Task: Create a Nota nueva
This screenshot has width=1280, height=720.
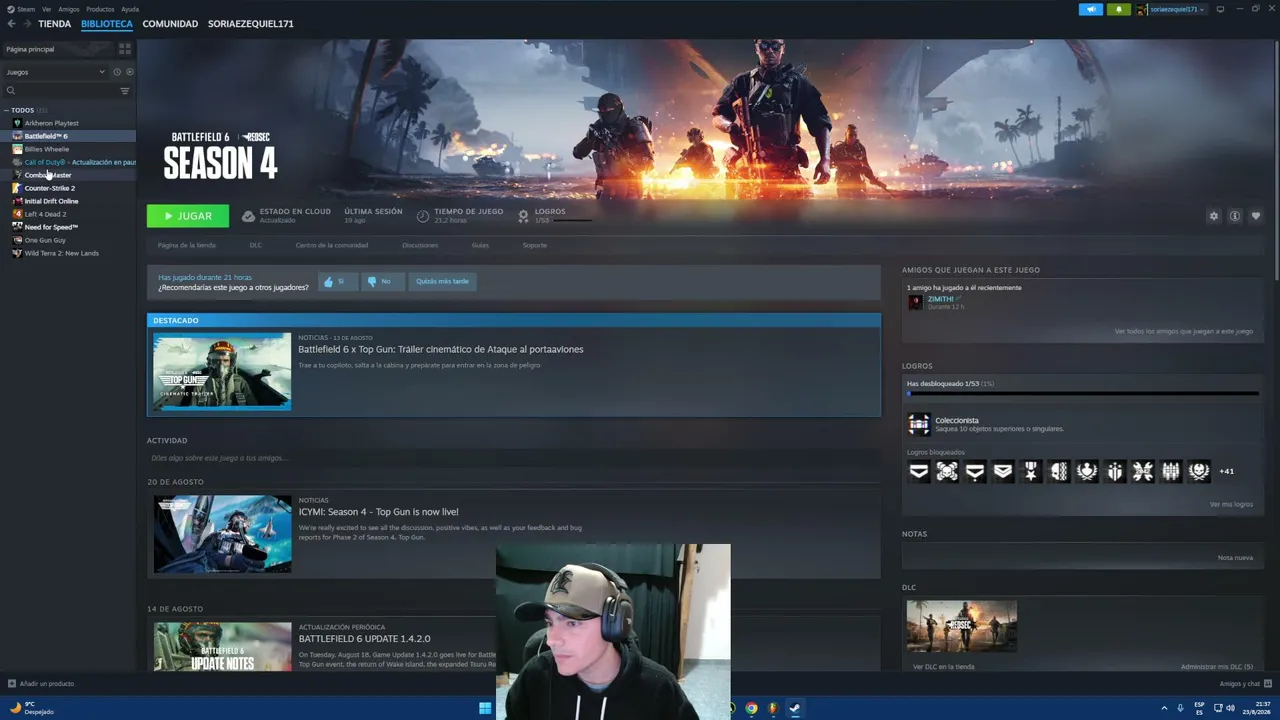Action: [1235, 558]
